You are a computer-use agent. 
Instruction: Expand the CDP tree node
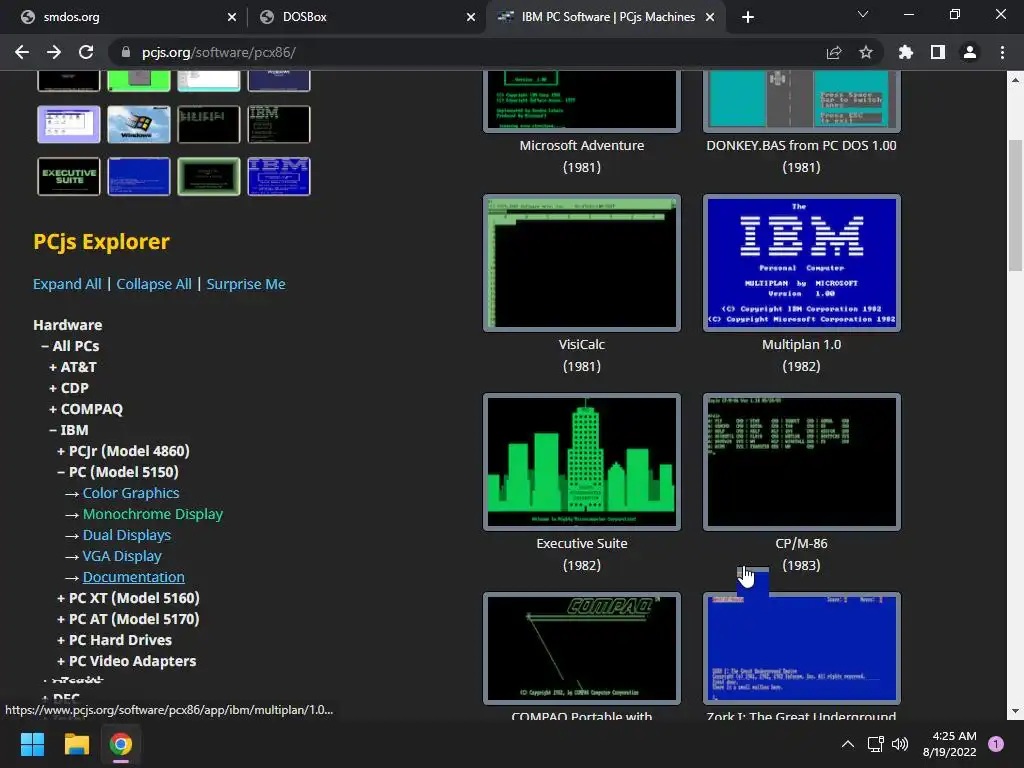click(69, 388)
